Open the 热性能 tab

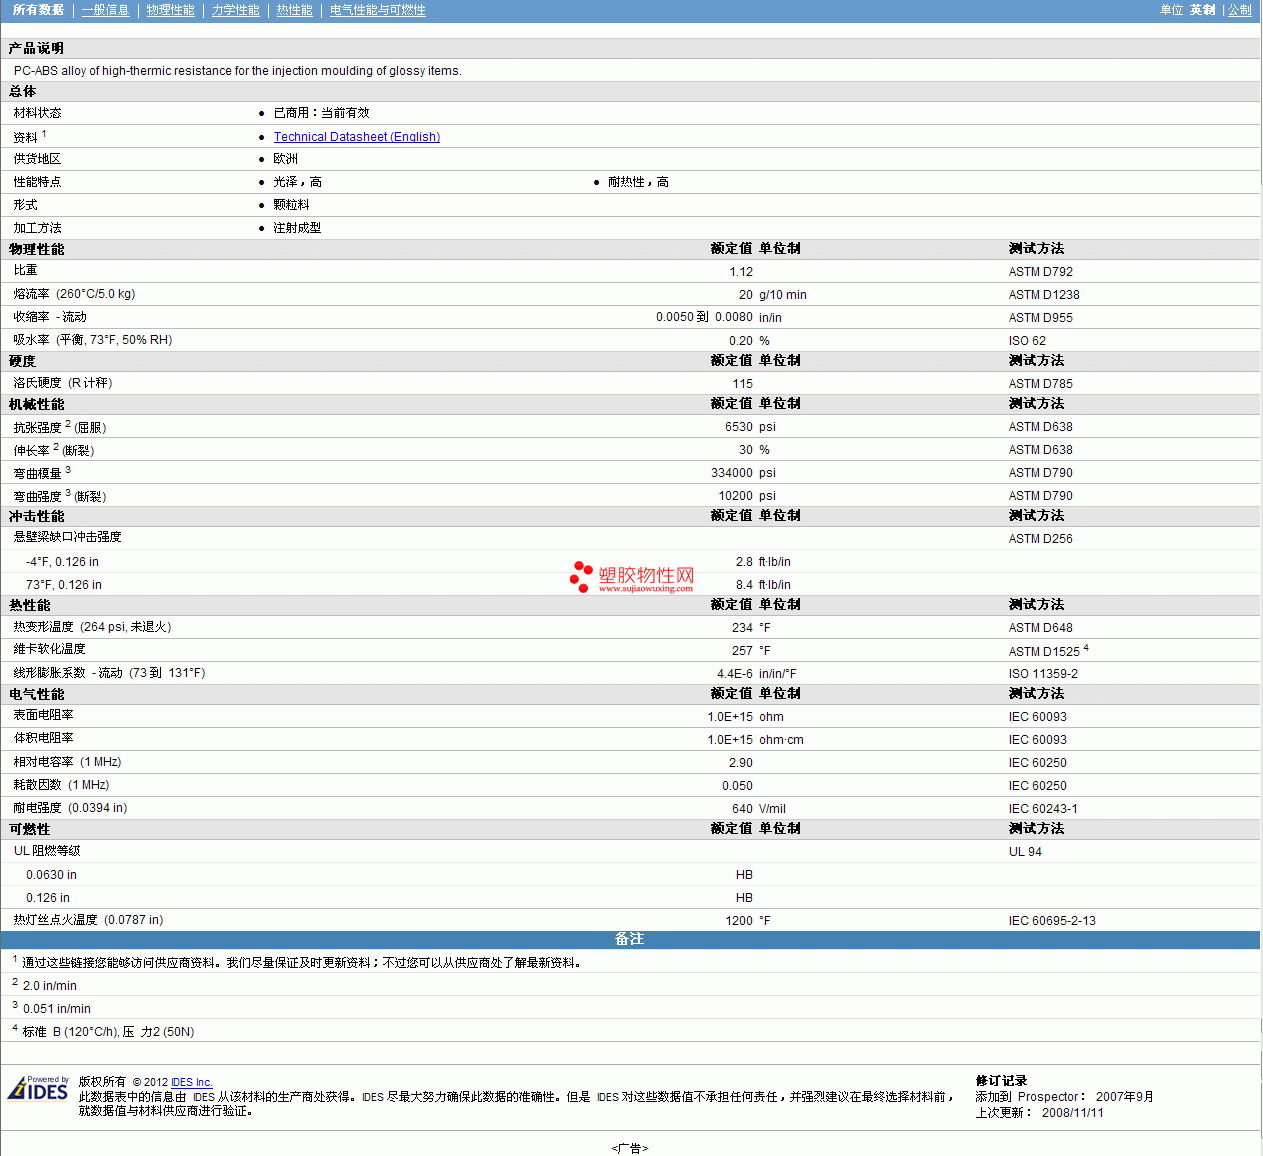click(x=294, y=10)
